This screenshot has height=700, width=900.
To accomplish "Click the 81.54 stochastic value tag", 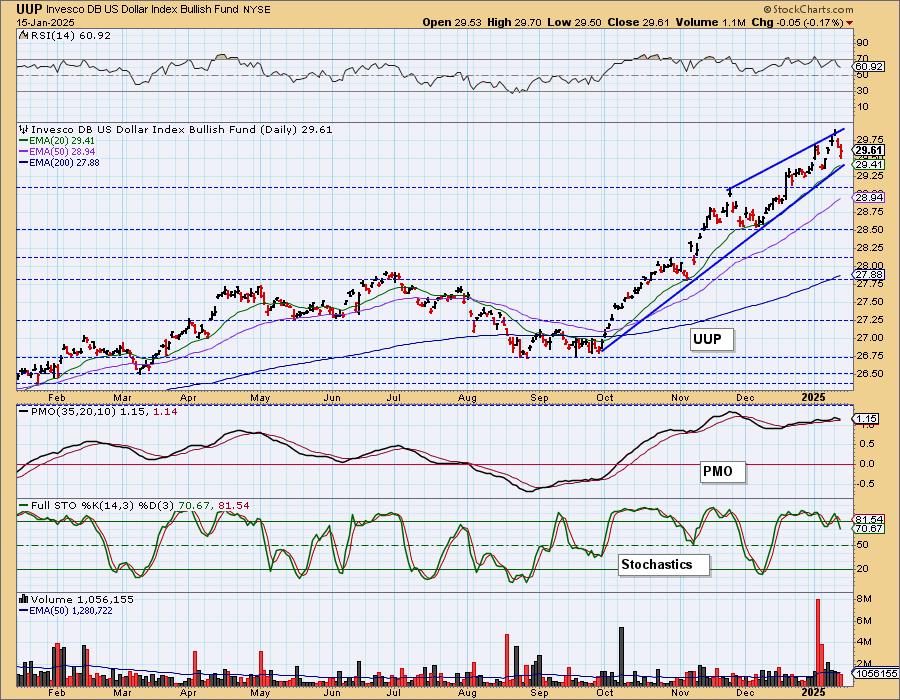I will click(869, 519).
